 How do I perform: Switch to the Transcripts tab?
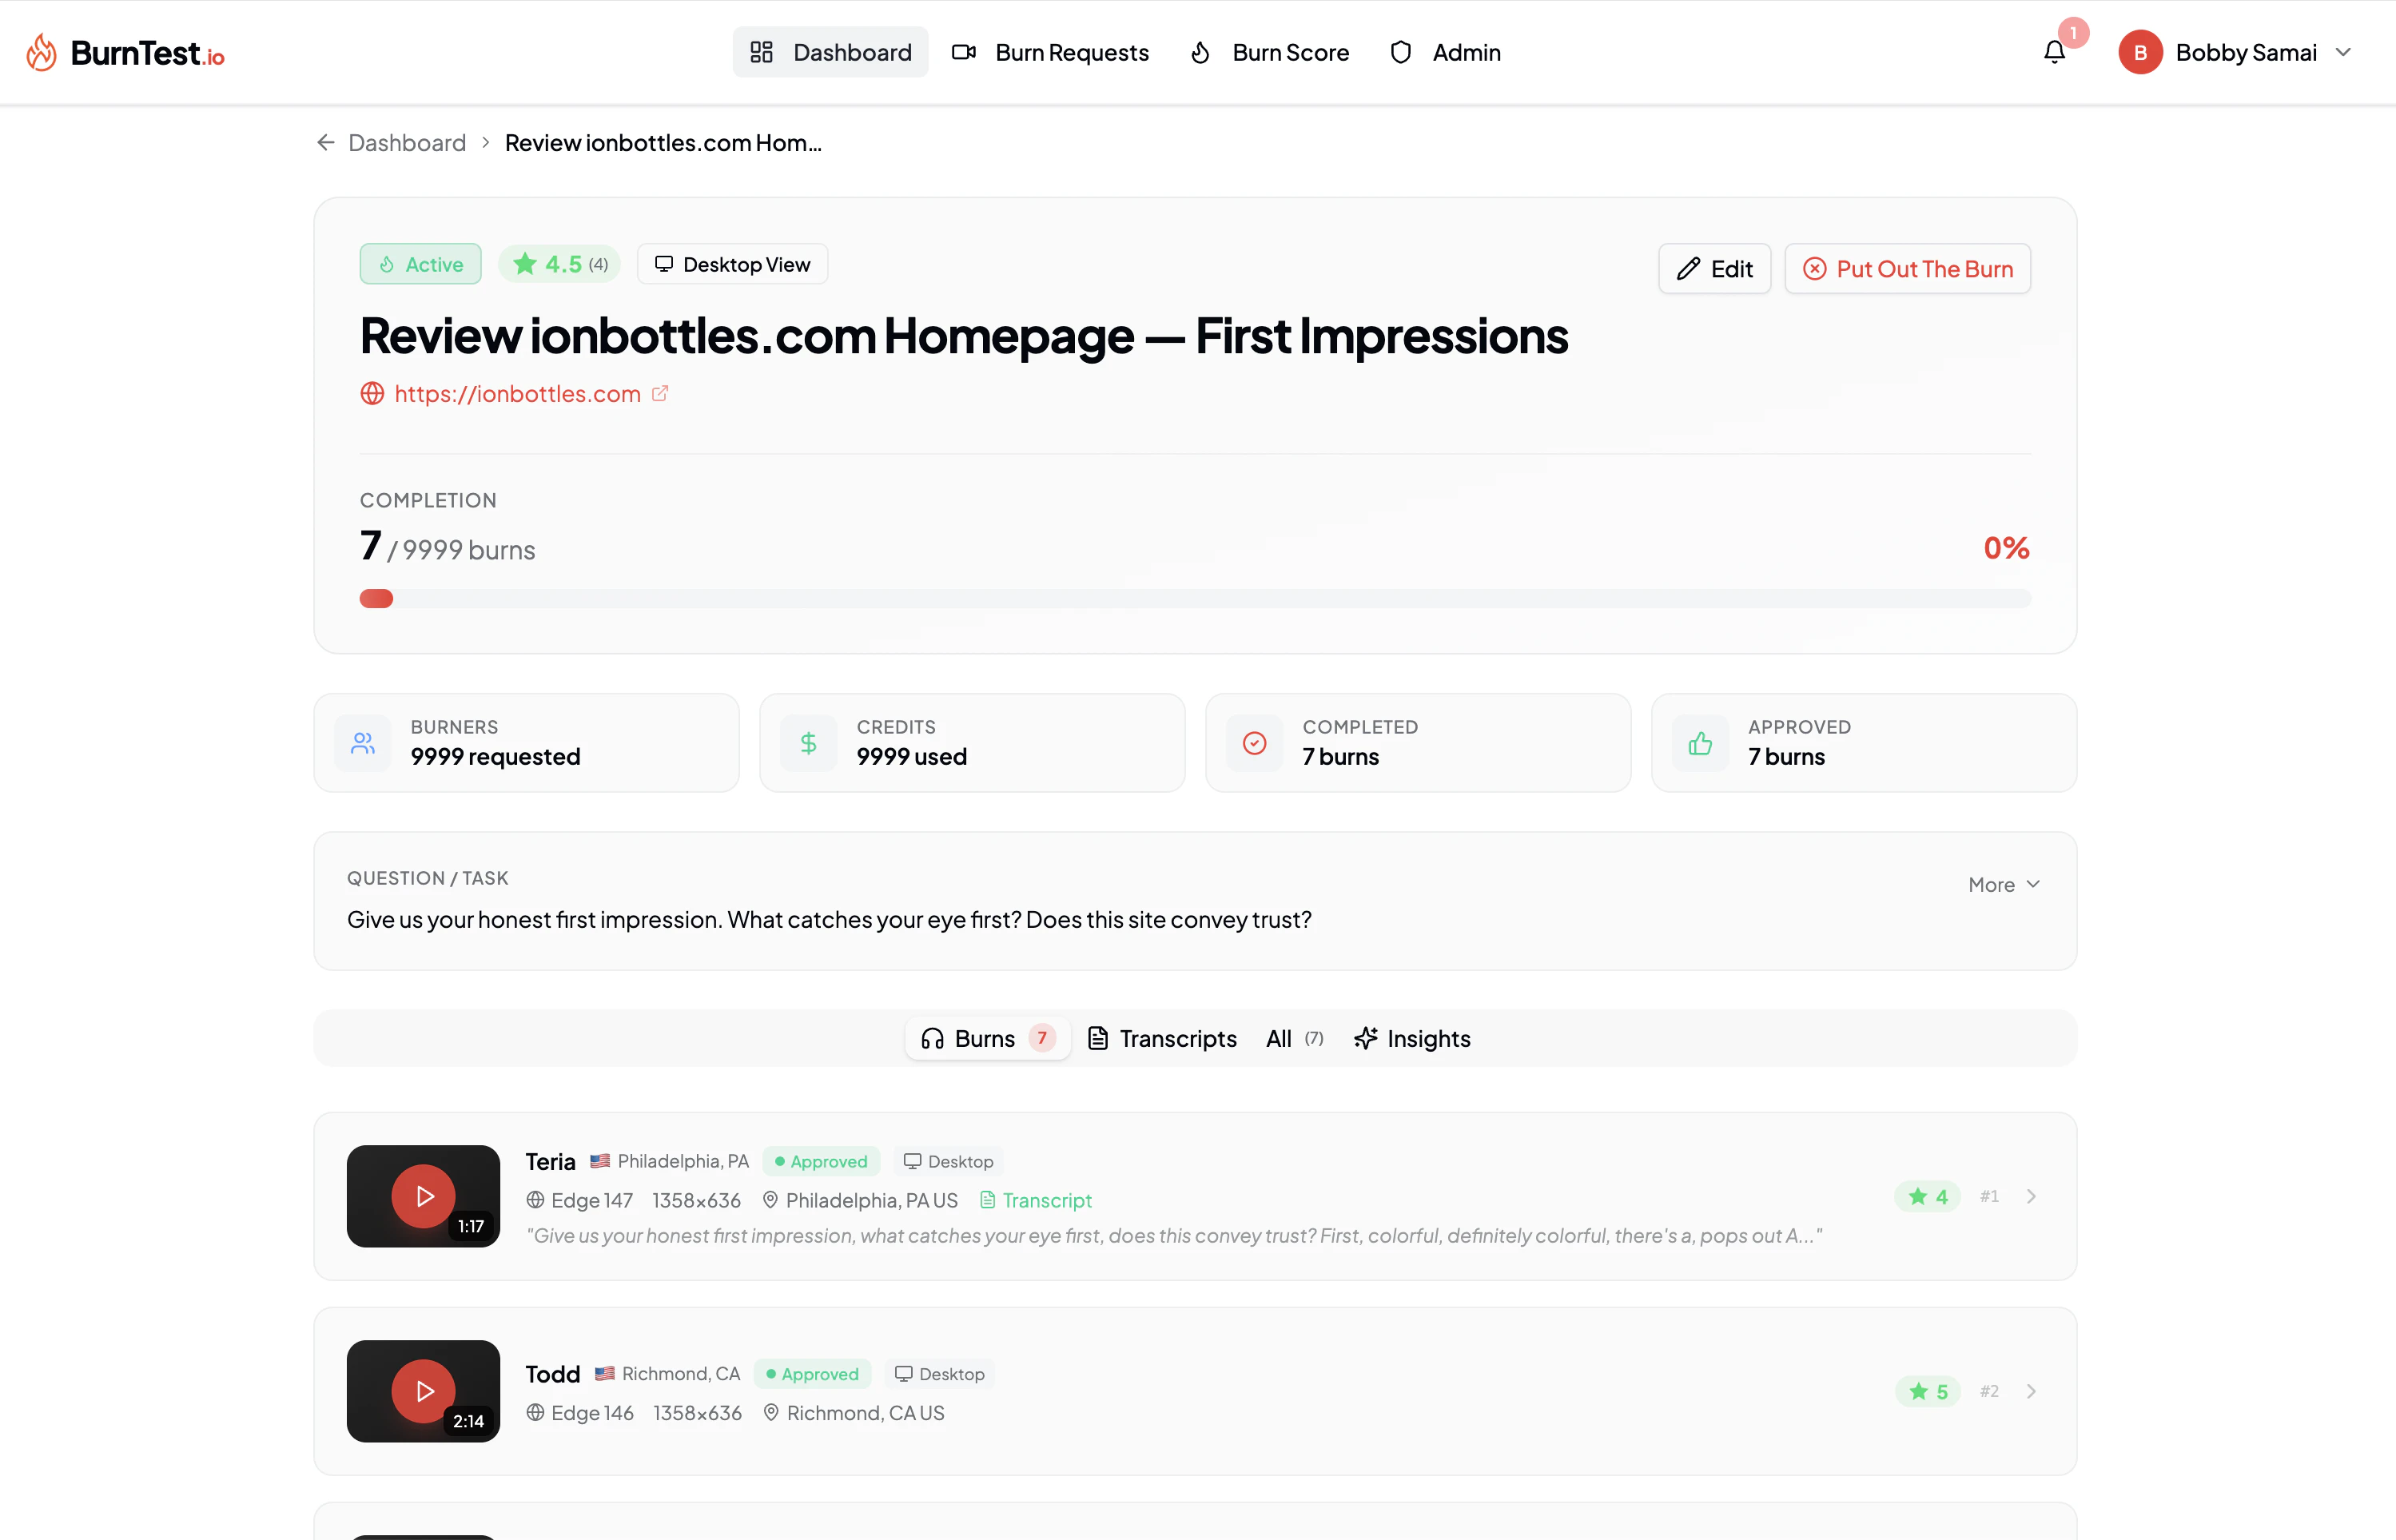click(1162, 1038)
